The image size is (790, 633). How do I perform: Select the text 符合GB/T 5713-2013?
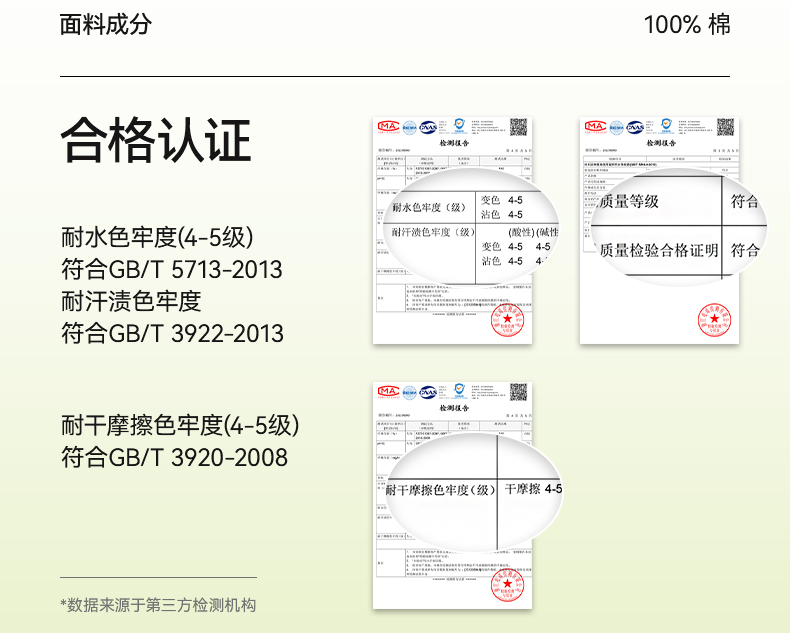click(x=172, y=269)
